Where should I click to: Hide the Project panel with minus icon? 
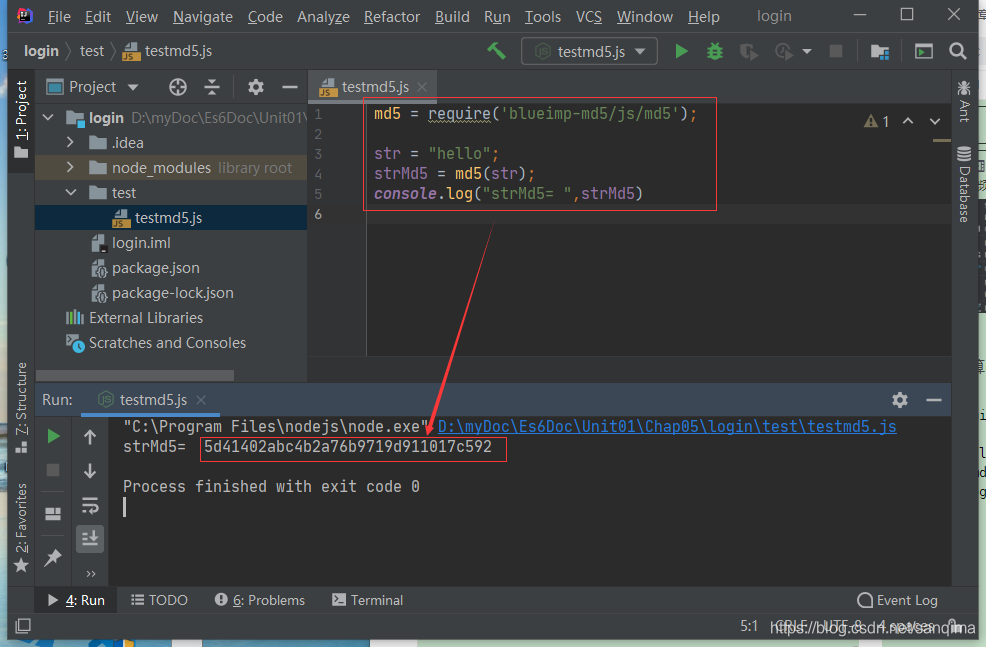(290, 87)
